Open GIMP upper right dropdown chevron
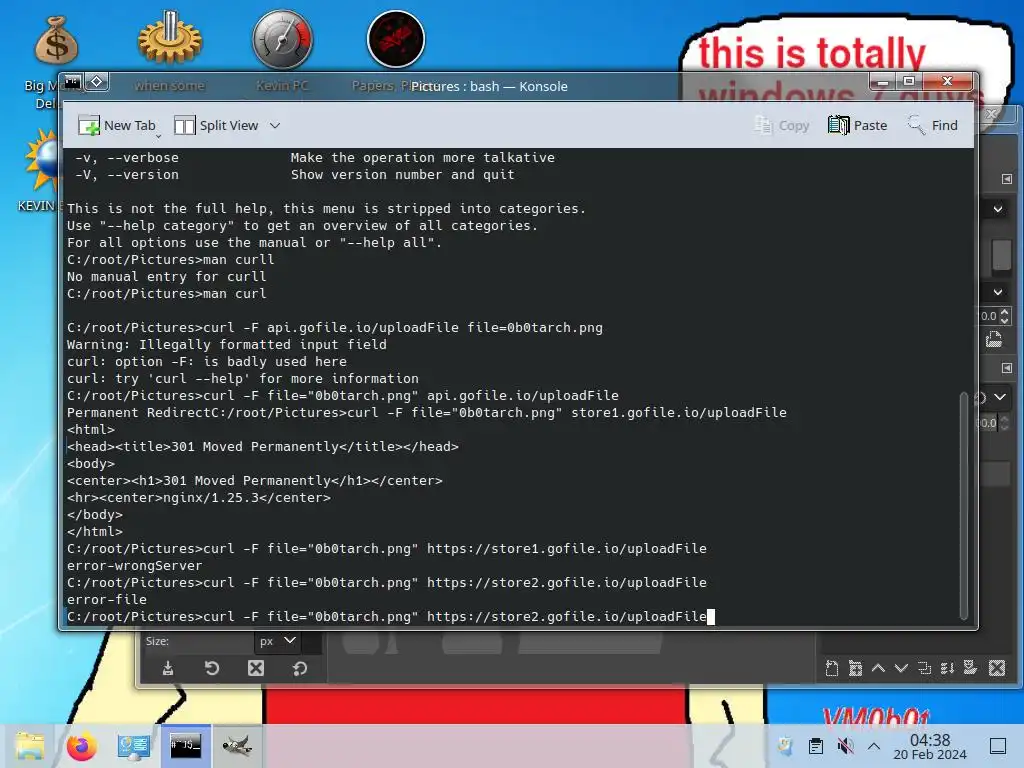 998,209
